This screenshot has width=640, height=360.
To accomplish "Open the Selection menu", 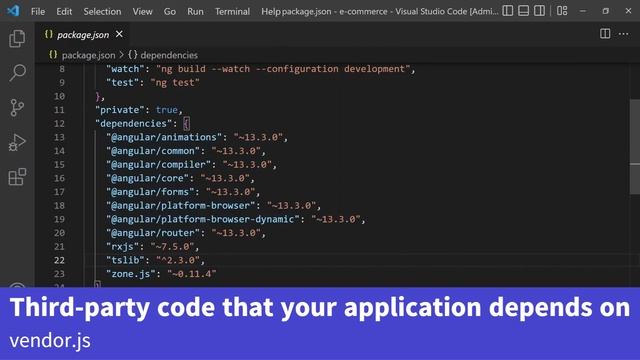I will [x=102, y=11].
